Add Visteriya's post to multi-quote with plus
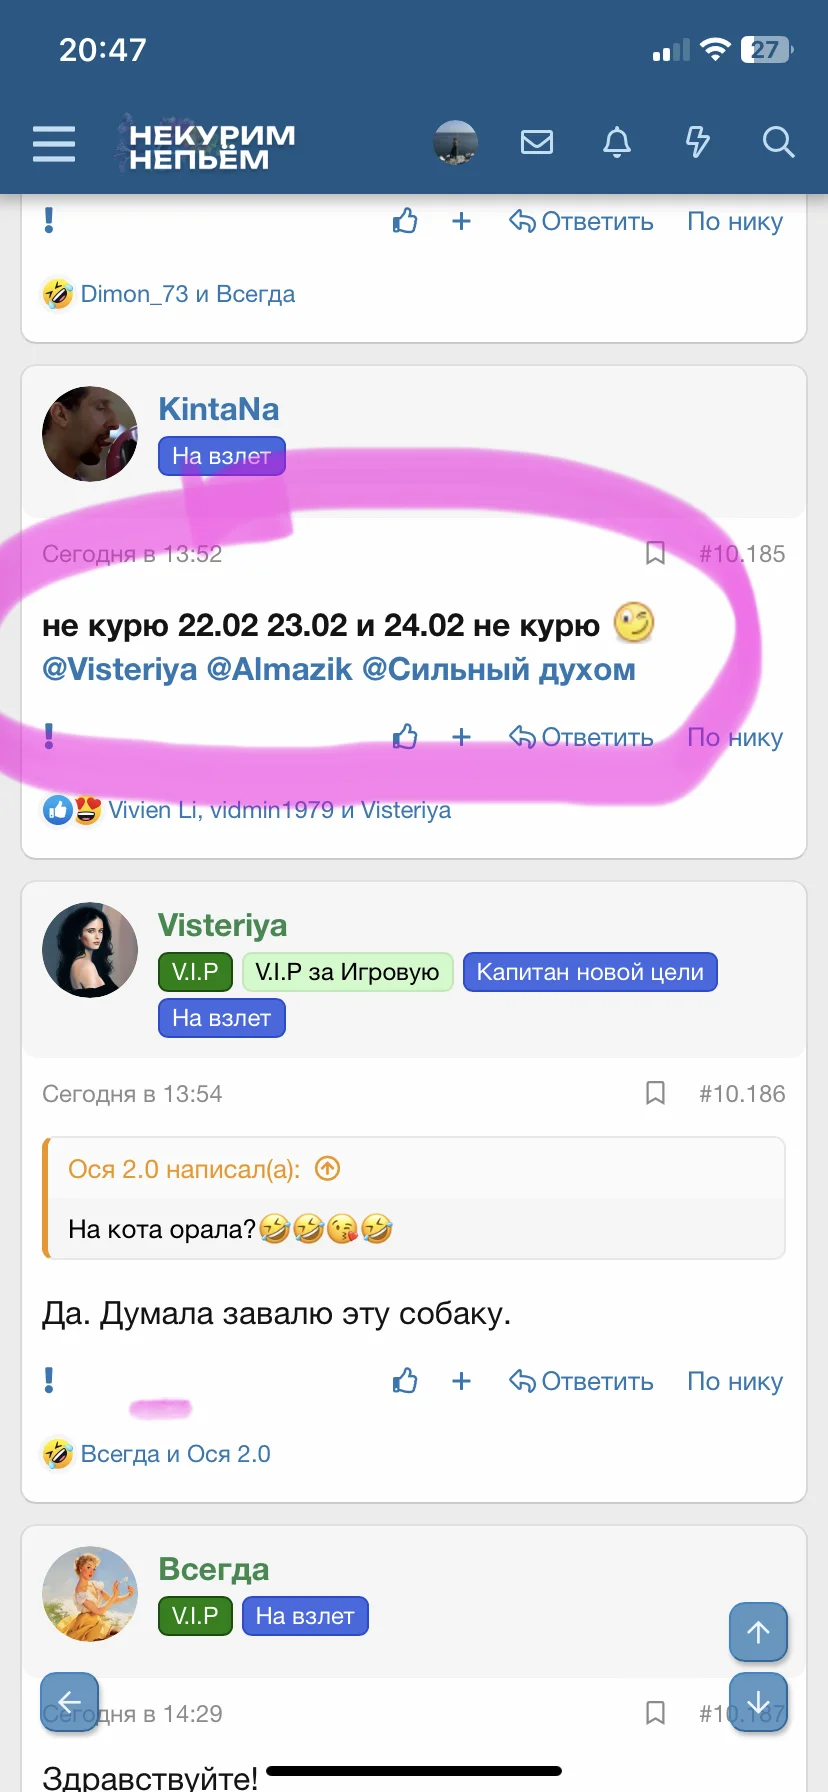 (461, 1381)
